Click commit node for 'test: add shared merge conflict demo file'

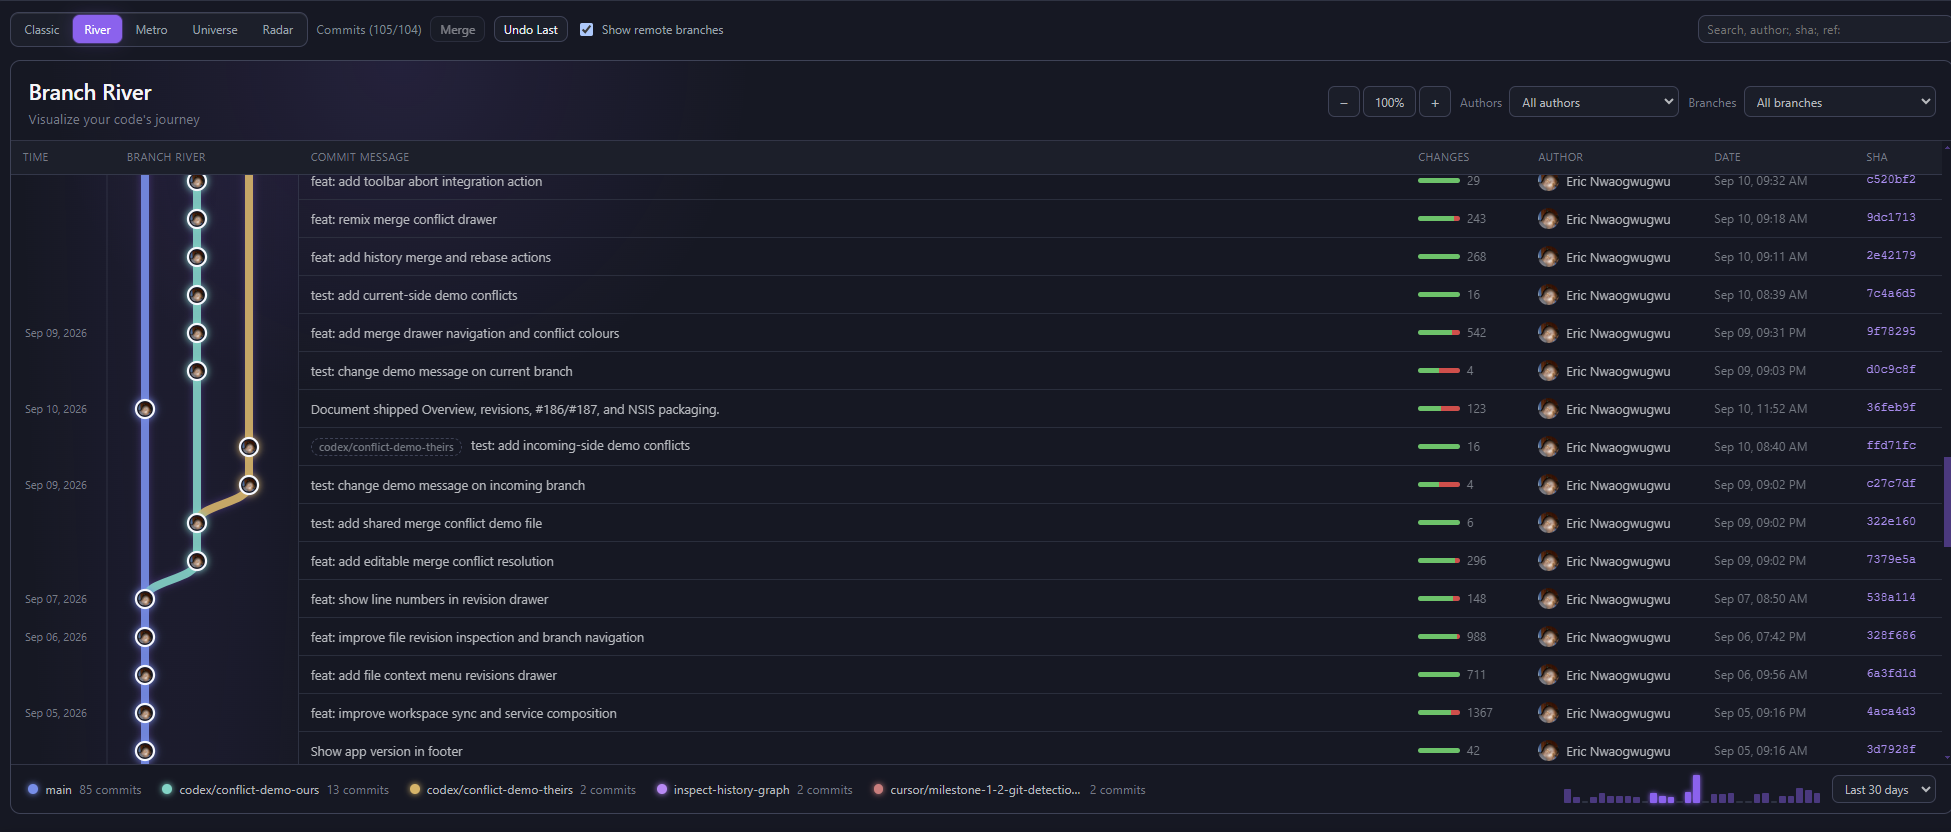tap(197, 523)
